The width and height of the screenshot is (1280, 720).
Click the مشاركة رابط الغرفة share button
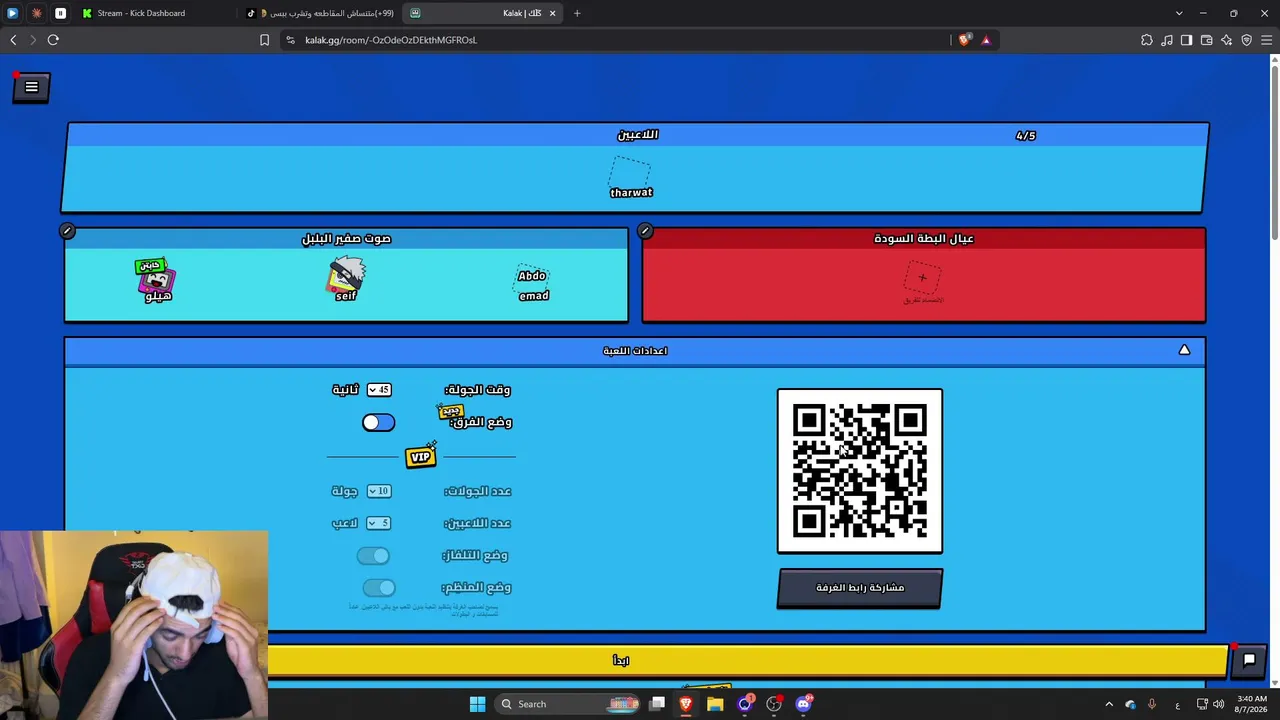point(860,588)
